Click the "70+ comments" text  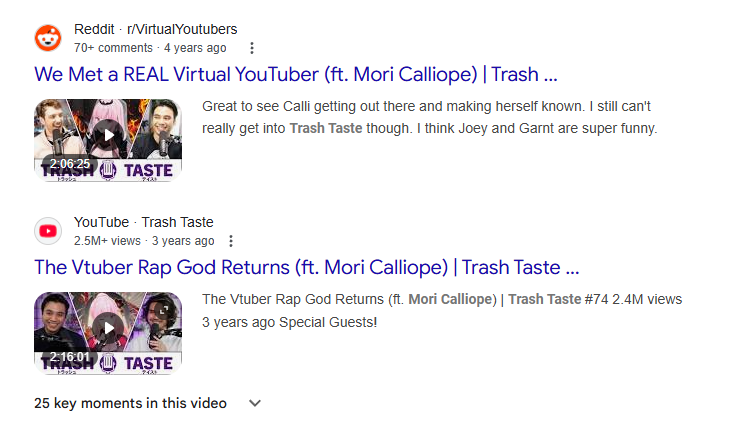(x=113, y=48)
